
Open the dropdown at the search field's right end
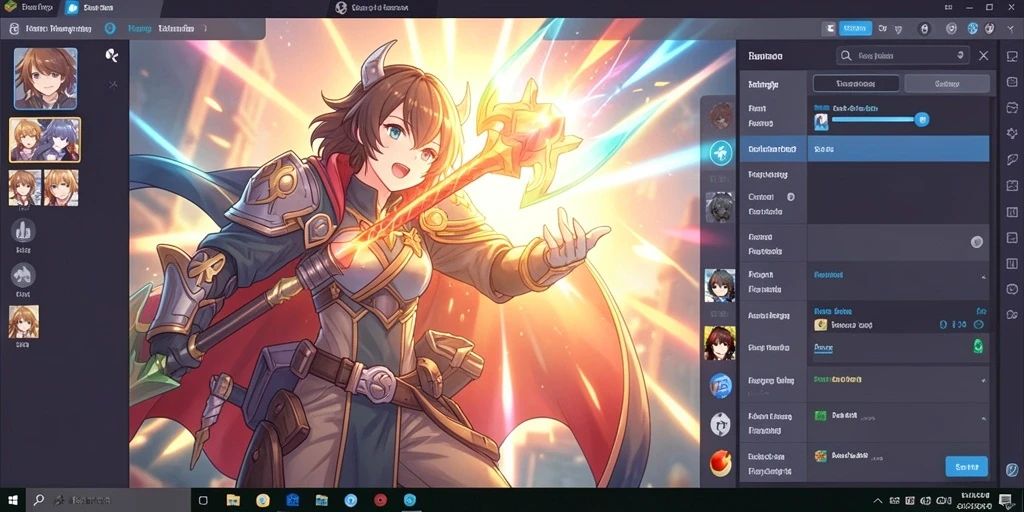pyautogui.click(x=960, y=56)
